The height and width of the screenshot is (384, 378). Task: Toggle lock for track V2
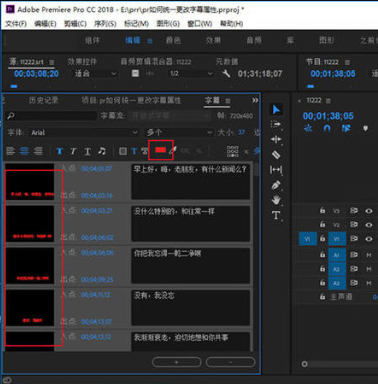point(322,225)
